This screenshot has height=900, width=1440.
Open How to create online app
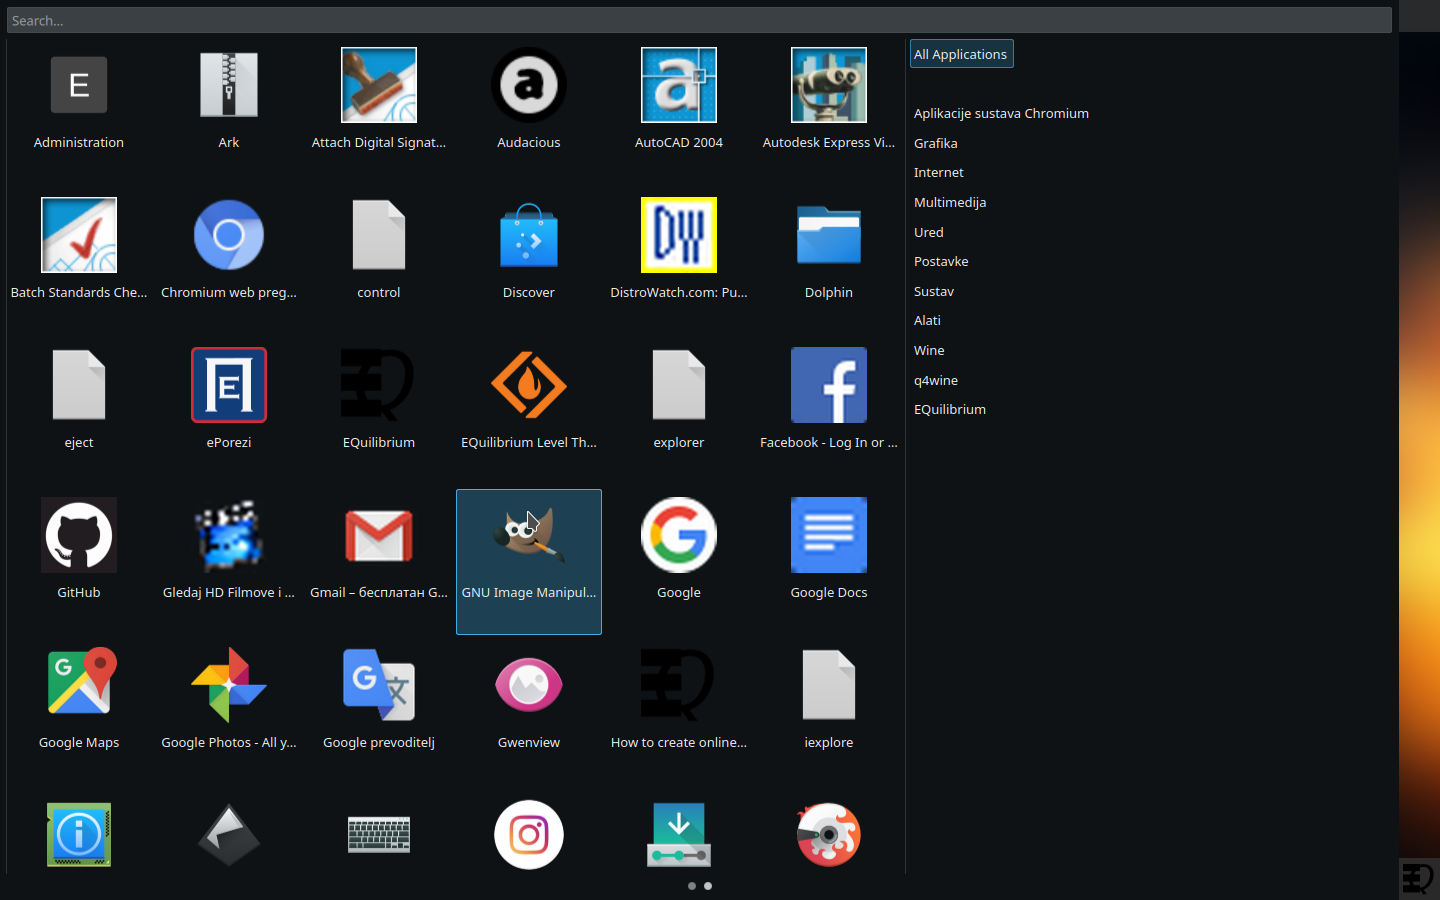[x=679, y=699]
